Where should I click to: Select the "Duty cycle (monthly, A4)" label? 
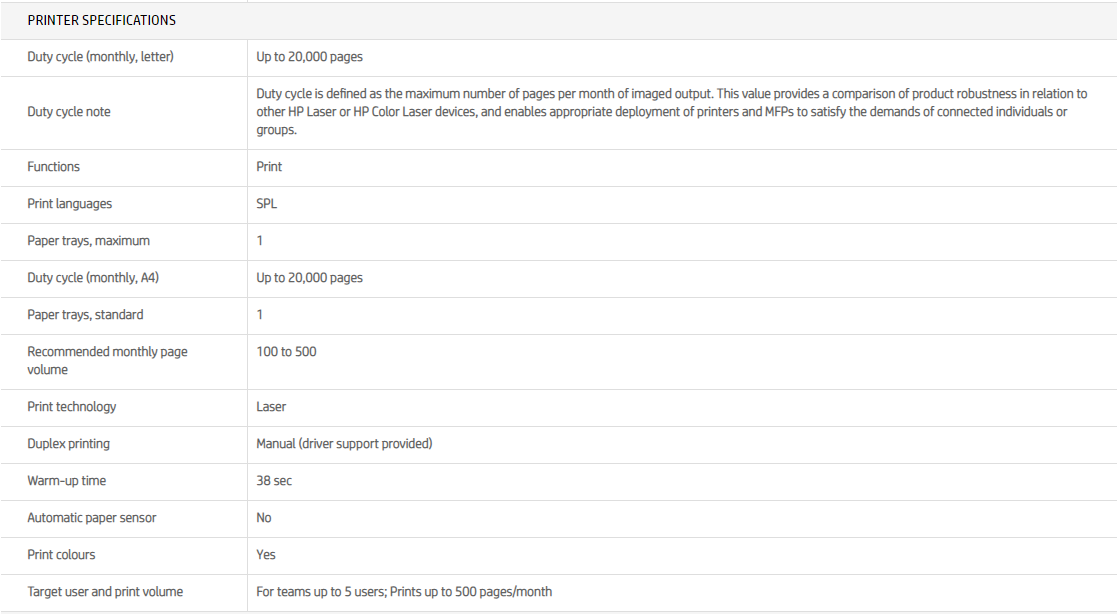coord(93,278)
